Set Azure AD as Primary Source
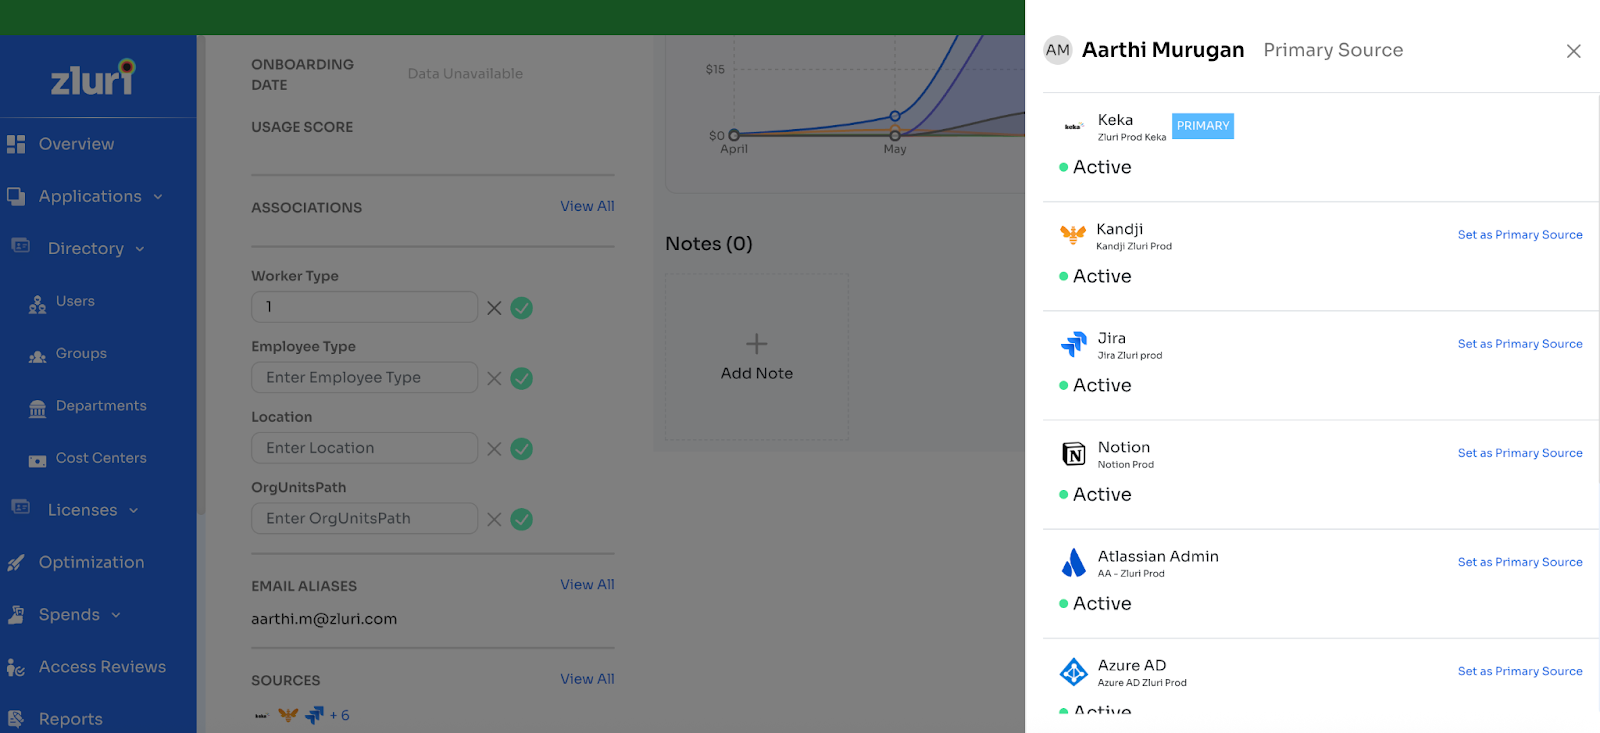Screen dimensions: 1600x733 [x=1520, y=671]
